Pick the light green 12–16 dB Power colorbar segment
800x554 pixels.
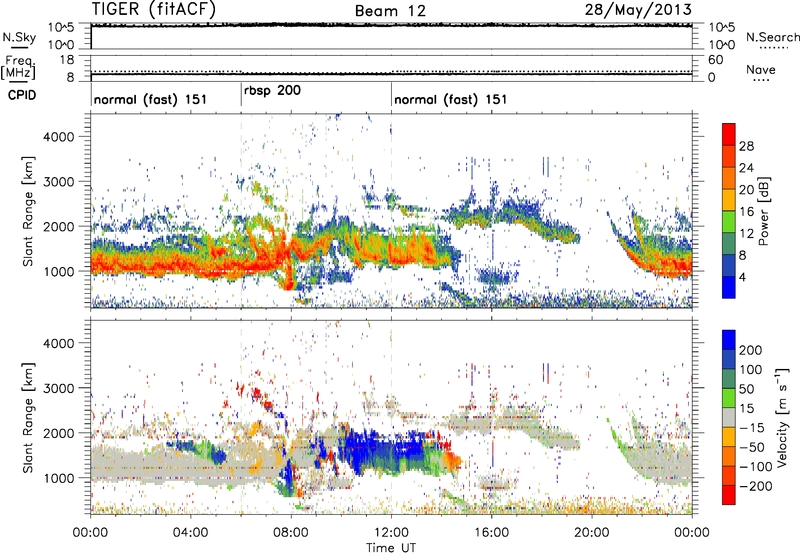click(x=729, y=221)
